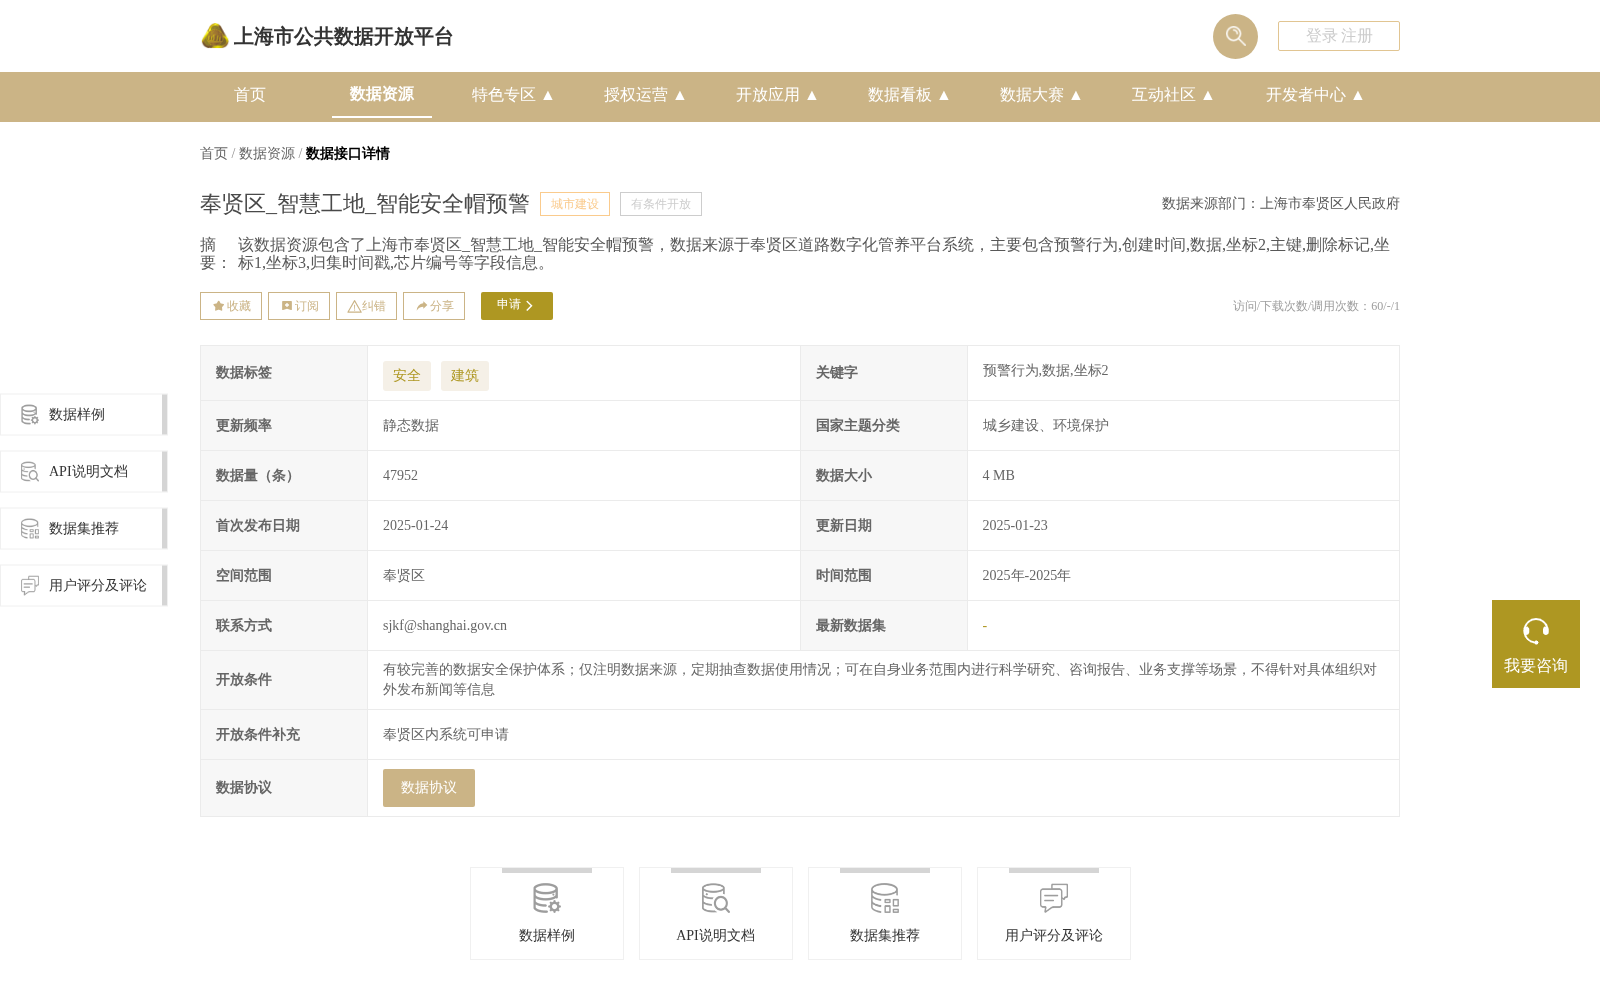This screenshot has width=1600, height=1000.
Task: Expand the 数据看板 menu
Action: tap(909, 95)
